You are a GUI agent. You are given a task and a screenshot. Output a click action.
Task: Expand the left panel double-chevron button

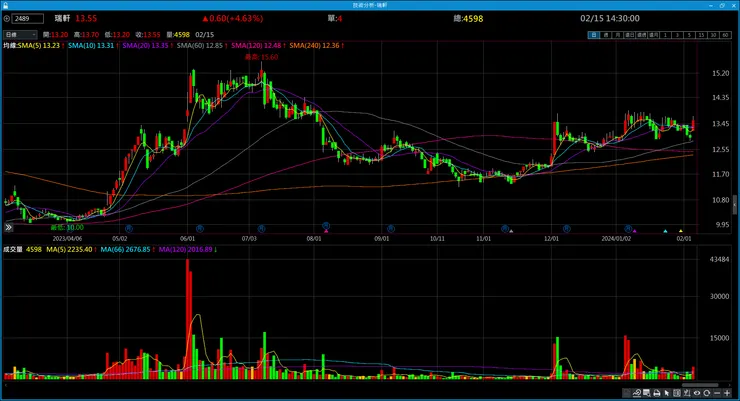click(8, 227)
